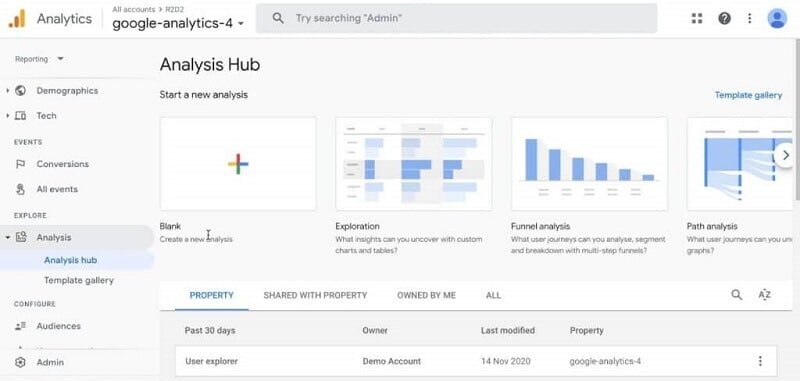Click the Past 30 days header

pos(210,331)
